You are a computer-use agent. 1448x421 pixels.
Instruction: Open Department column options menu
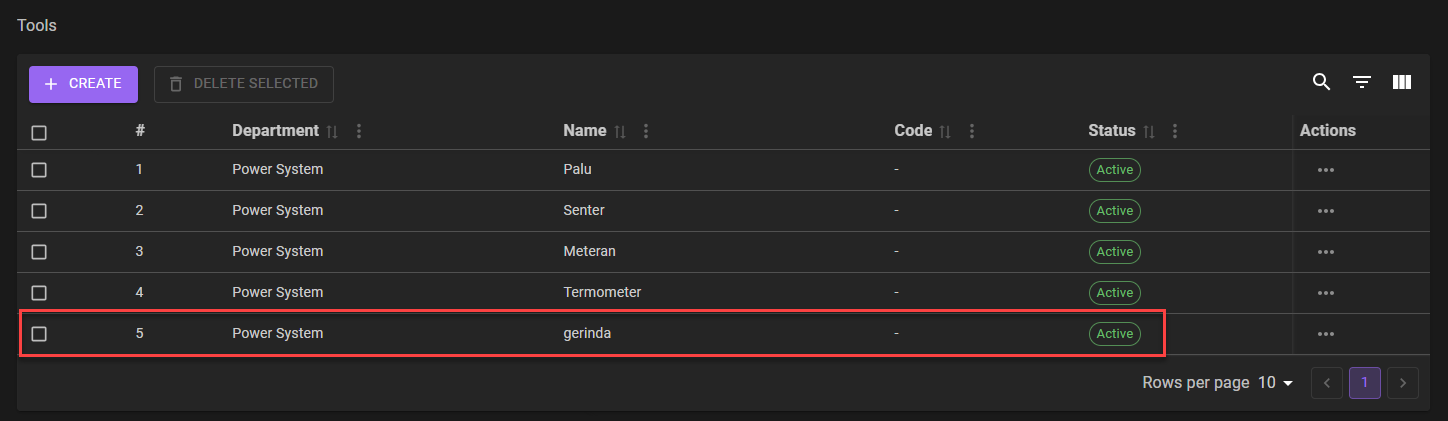(x=359, y=131)
